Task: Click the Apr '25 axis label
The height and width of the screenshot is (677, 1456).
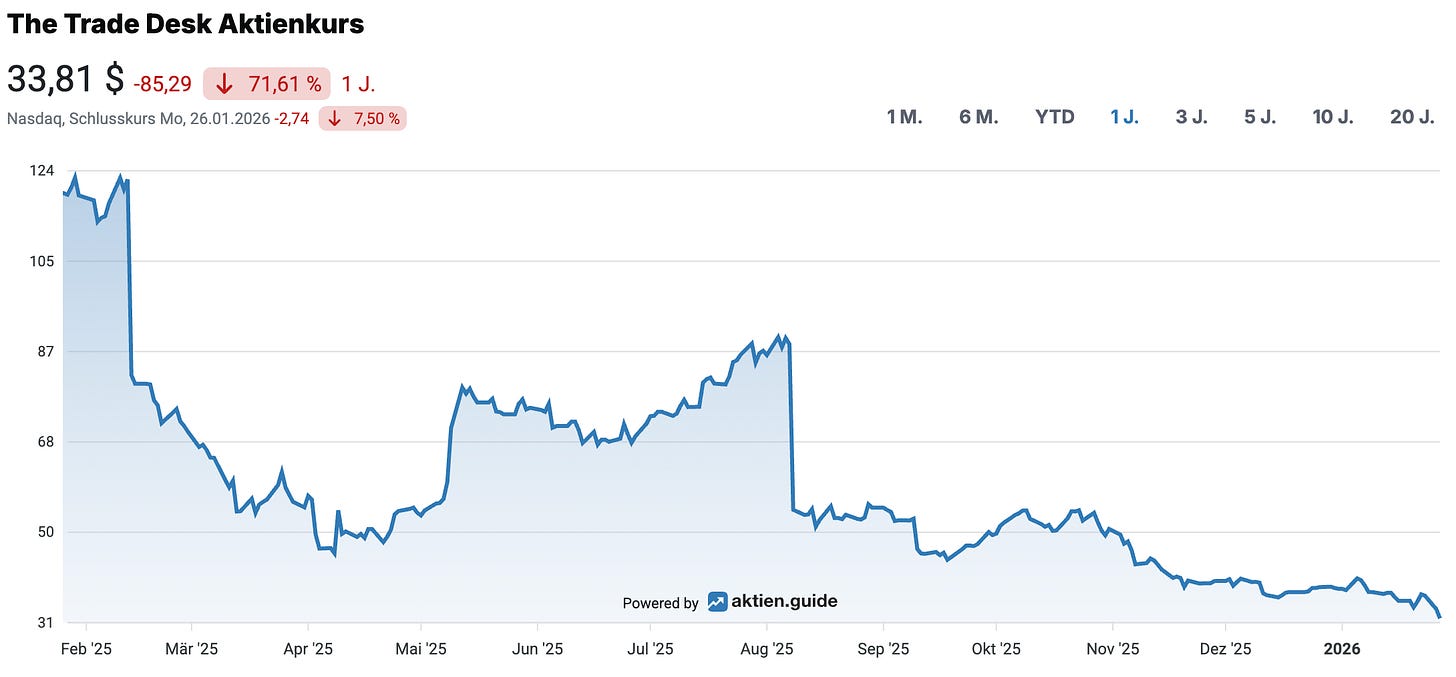Action: coord(308,649)
